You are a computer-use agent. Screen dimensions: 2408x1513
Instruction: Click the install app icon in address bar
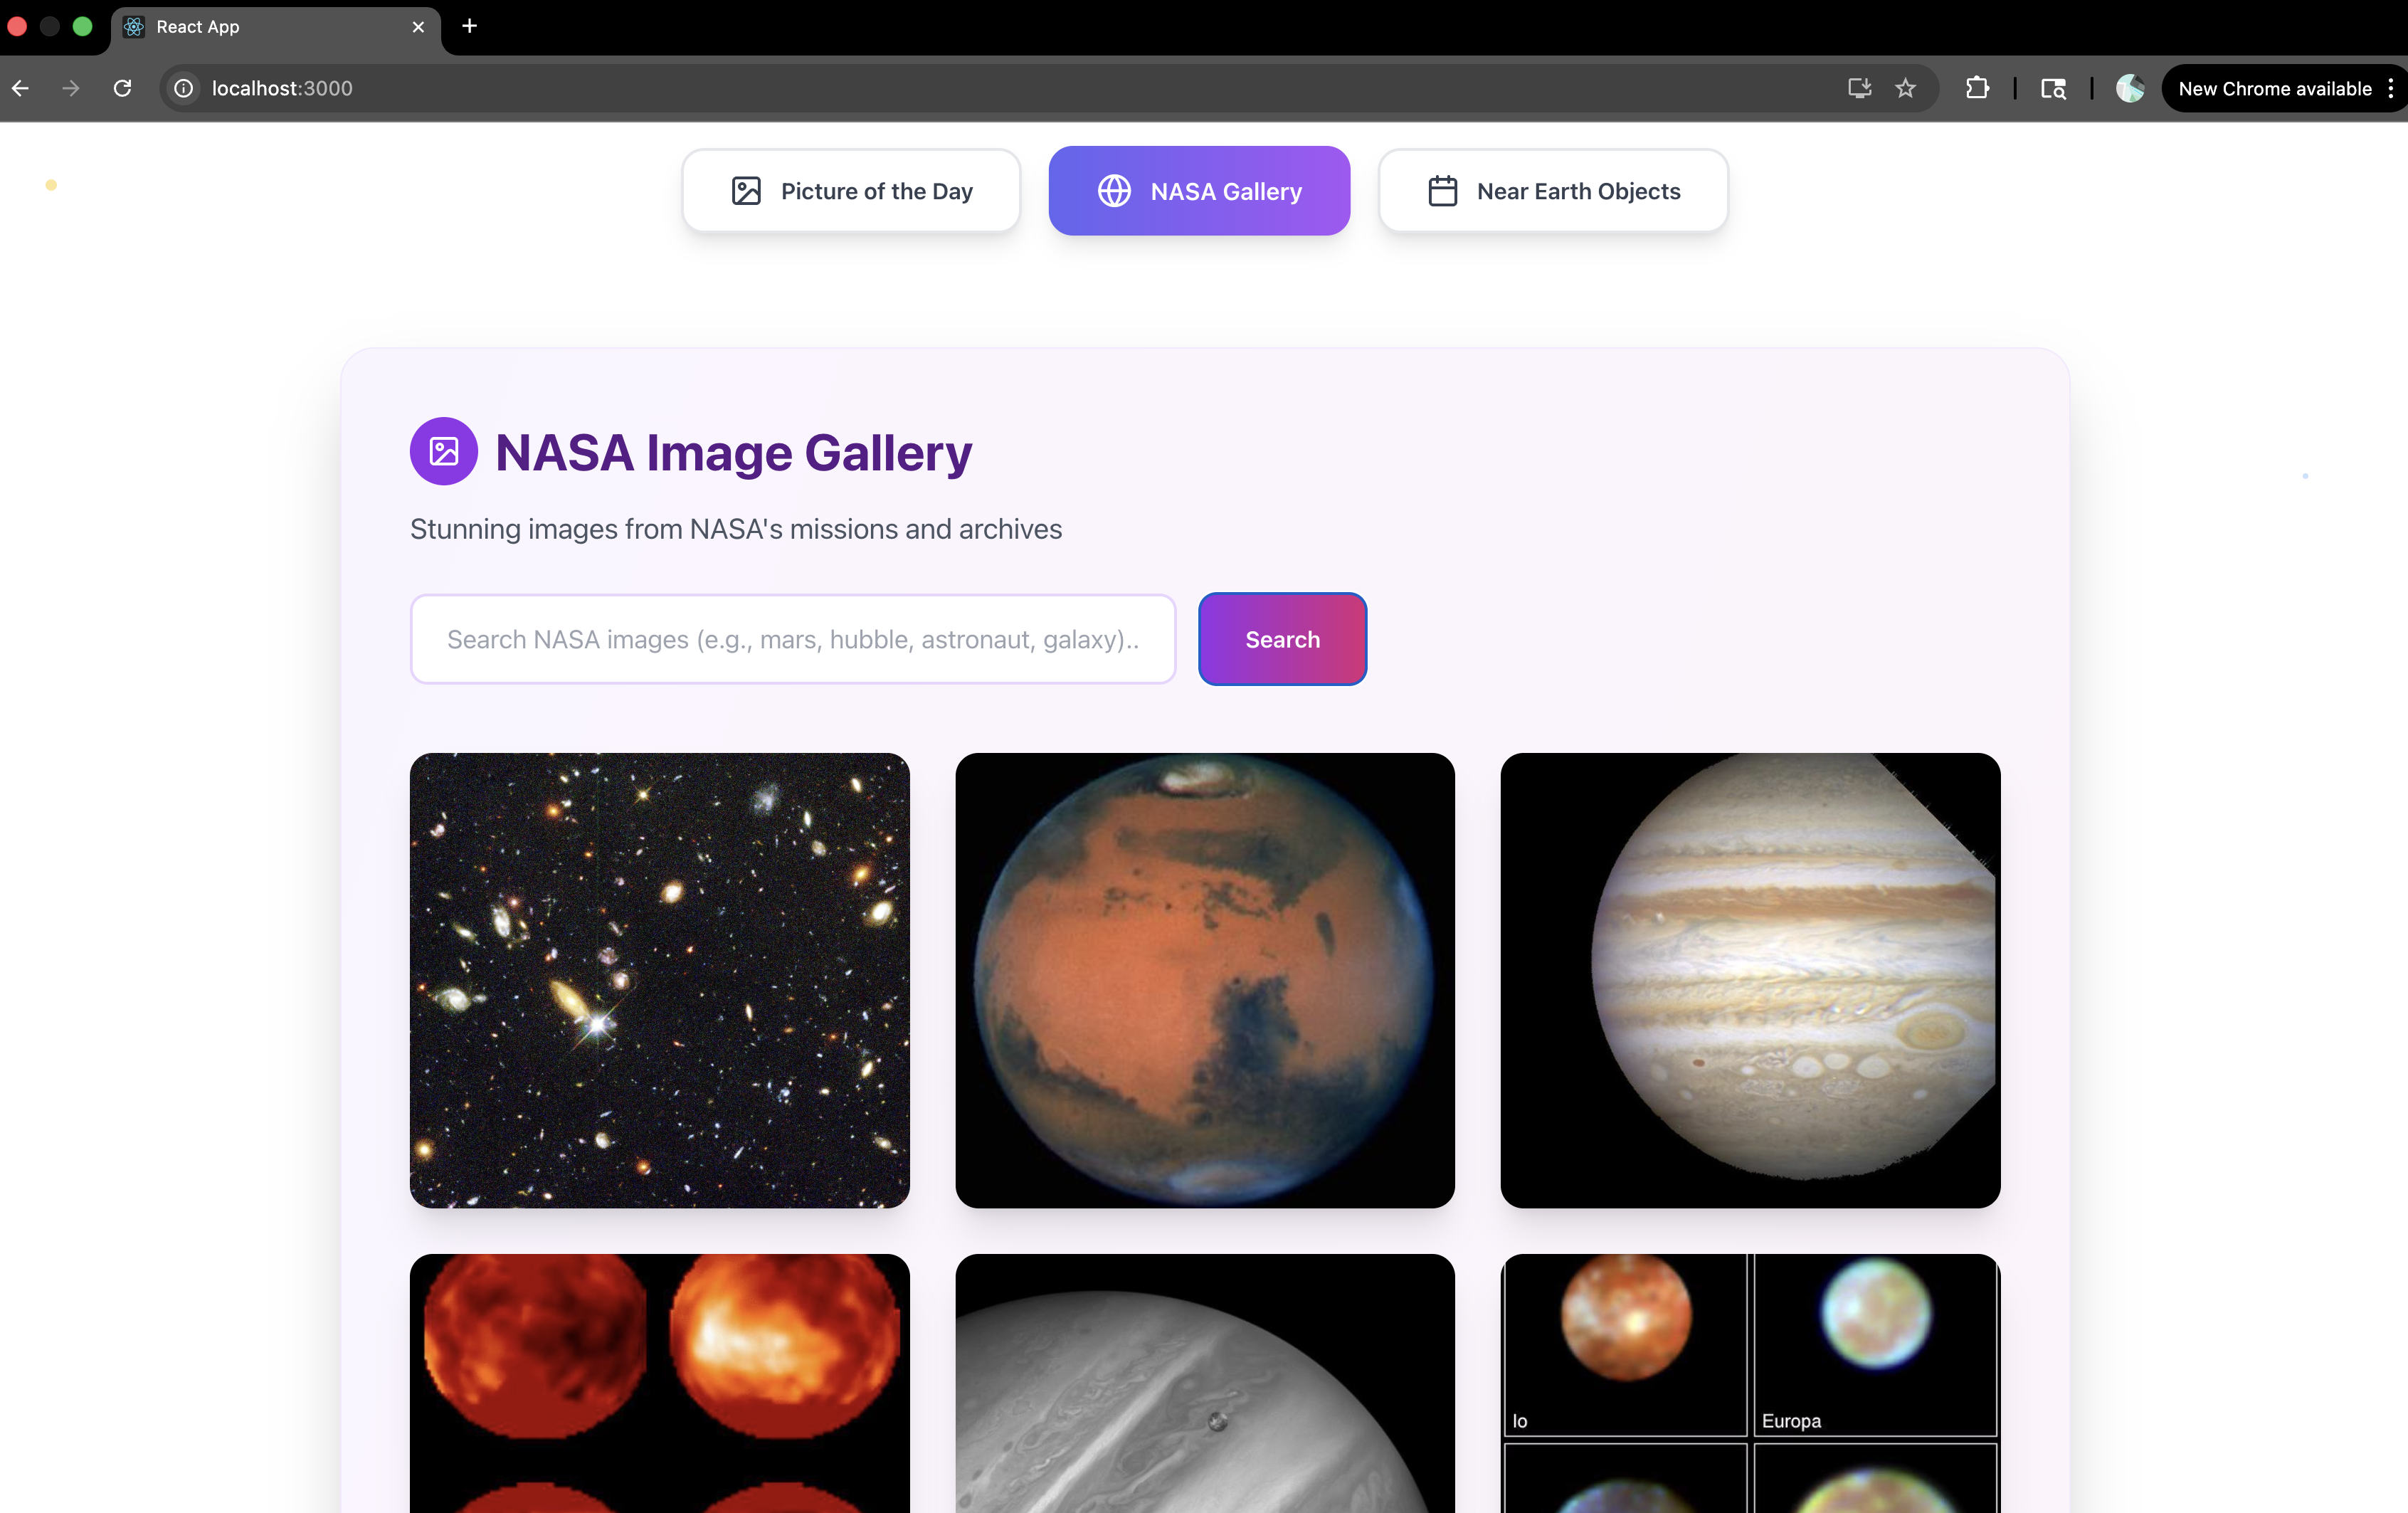click(1859, 88)
